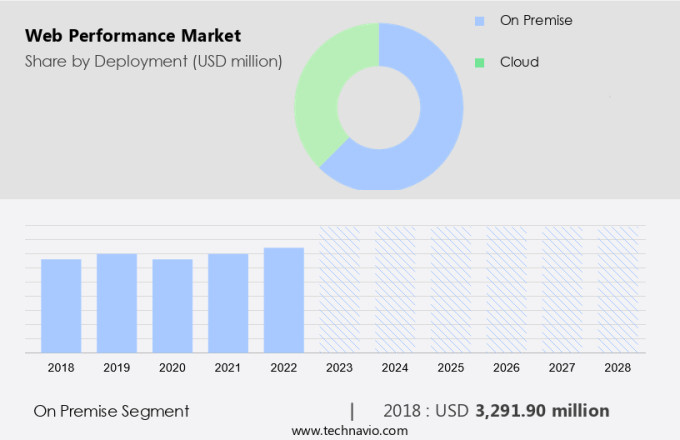Click the 2021 bar
The width and height of the screenshot is (680, 440).
pyautogui.click(x=228, y=302)
